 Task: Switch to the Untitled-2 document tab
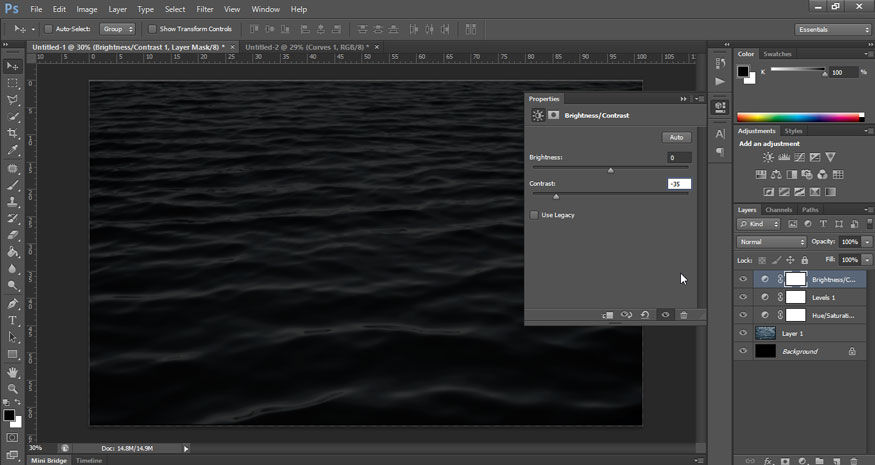(304, 47)
